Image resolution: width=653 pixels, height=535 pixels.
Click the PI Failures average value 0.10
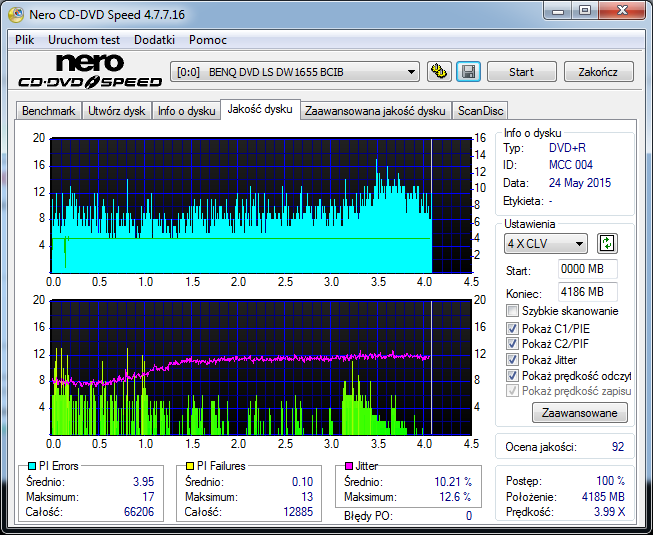pos(302,482)
